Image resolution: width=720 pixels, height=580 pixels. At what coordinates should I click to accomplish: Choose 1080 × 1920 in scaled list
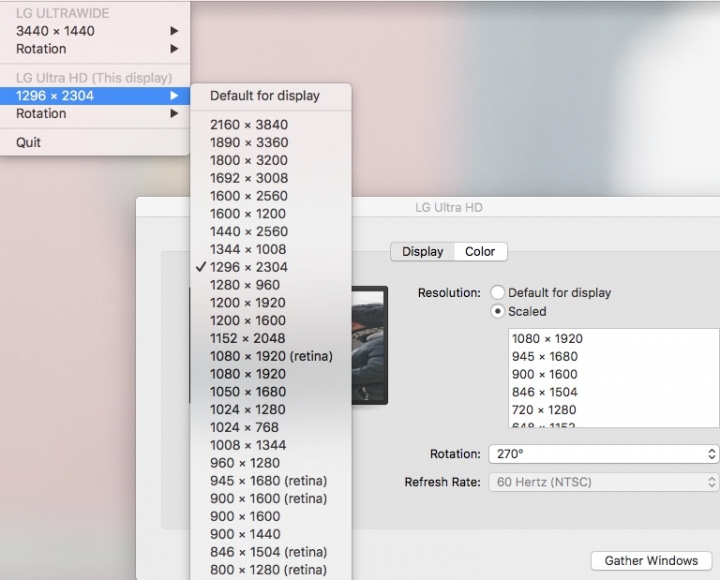[x=614, y=338]
